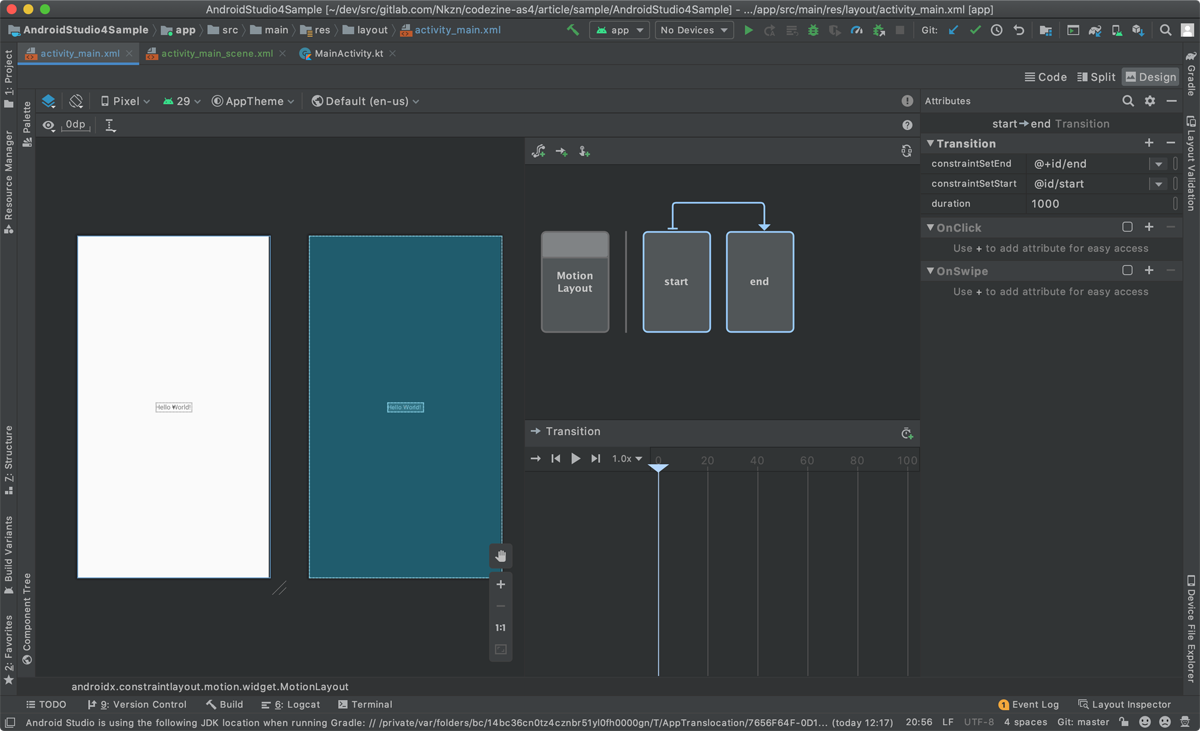Collapse the OnClick section
This screenshot has height=731, width=1200.
click(x=930, y=228)
